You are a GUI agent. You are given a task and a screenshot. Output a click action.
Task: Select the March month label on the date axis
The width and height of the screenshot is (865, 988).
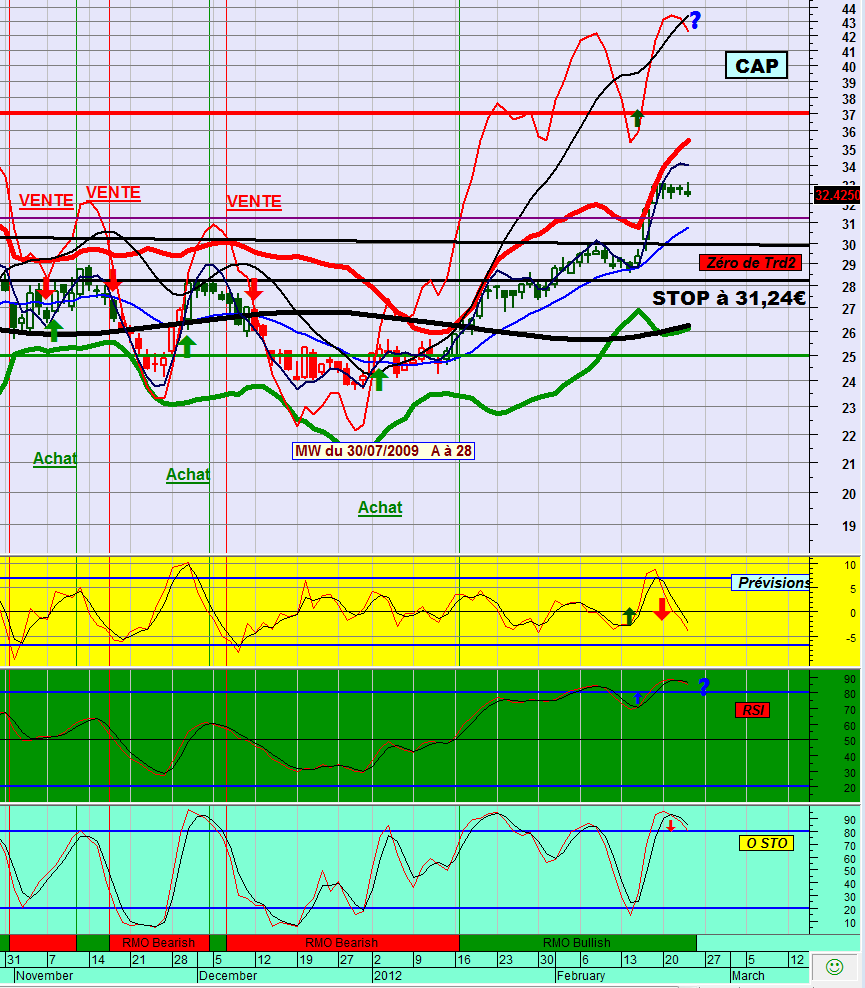(x=748, y=975)
